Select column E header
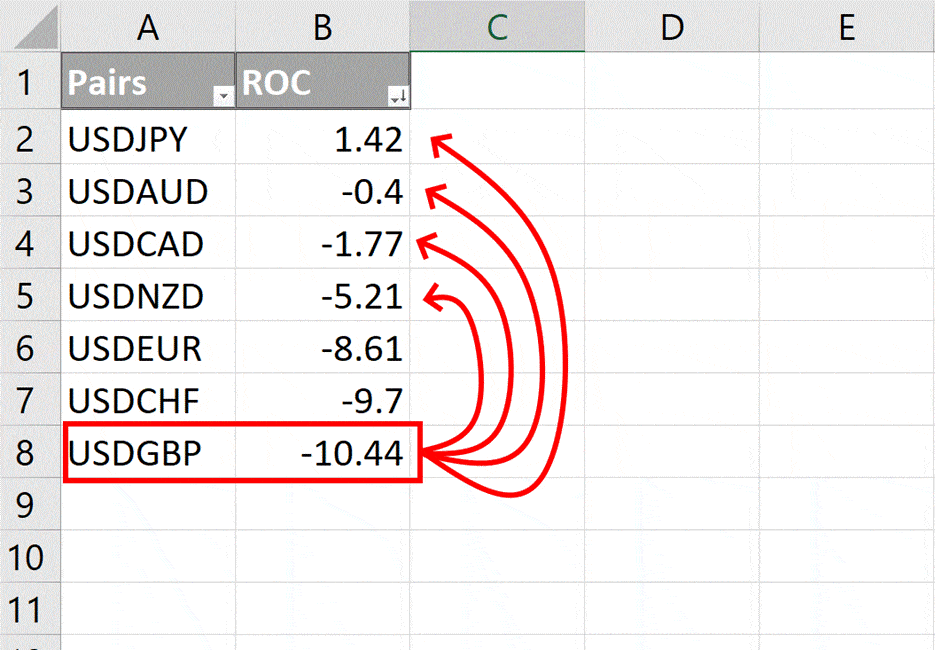Viewport: 935px width, 650px height. point(847,26)
